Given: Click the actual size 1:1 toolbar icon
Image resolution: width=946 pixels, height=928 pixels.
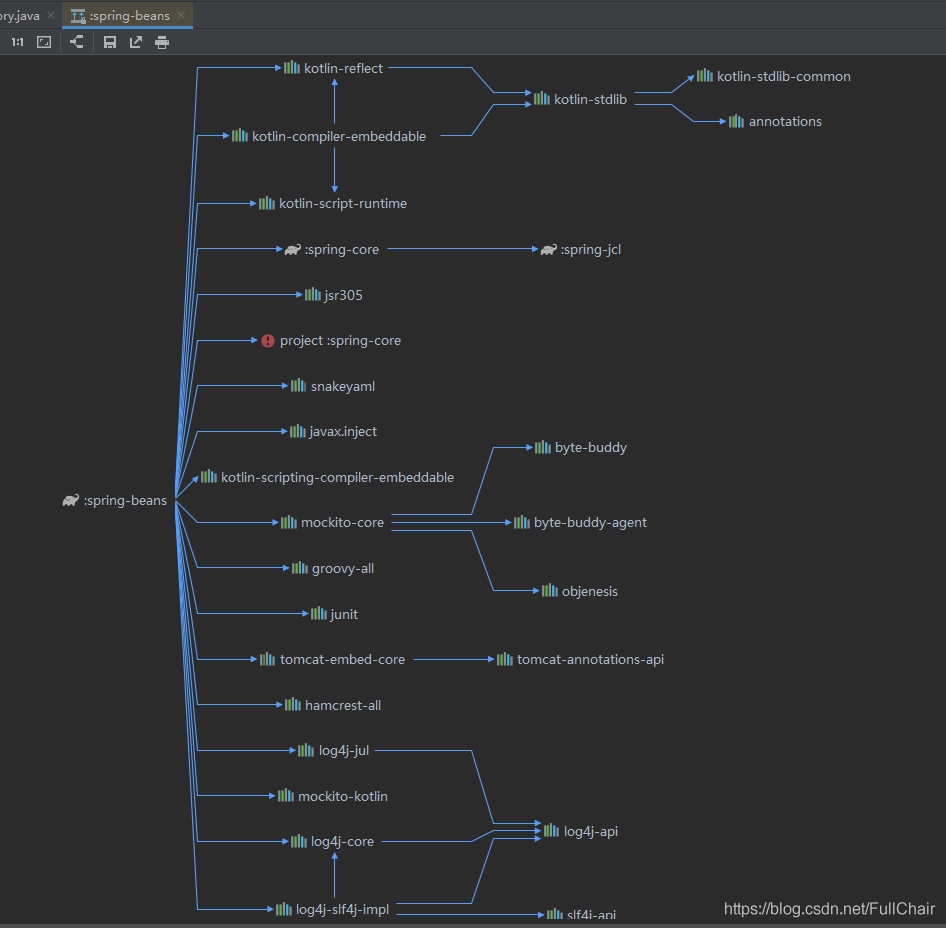Looking at the screenshot, I should [17, 42].
